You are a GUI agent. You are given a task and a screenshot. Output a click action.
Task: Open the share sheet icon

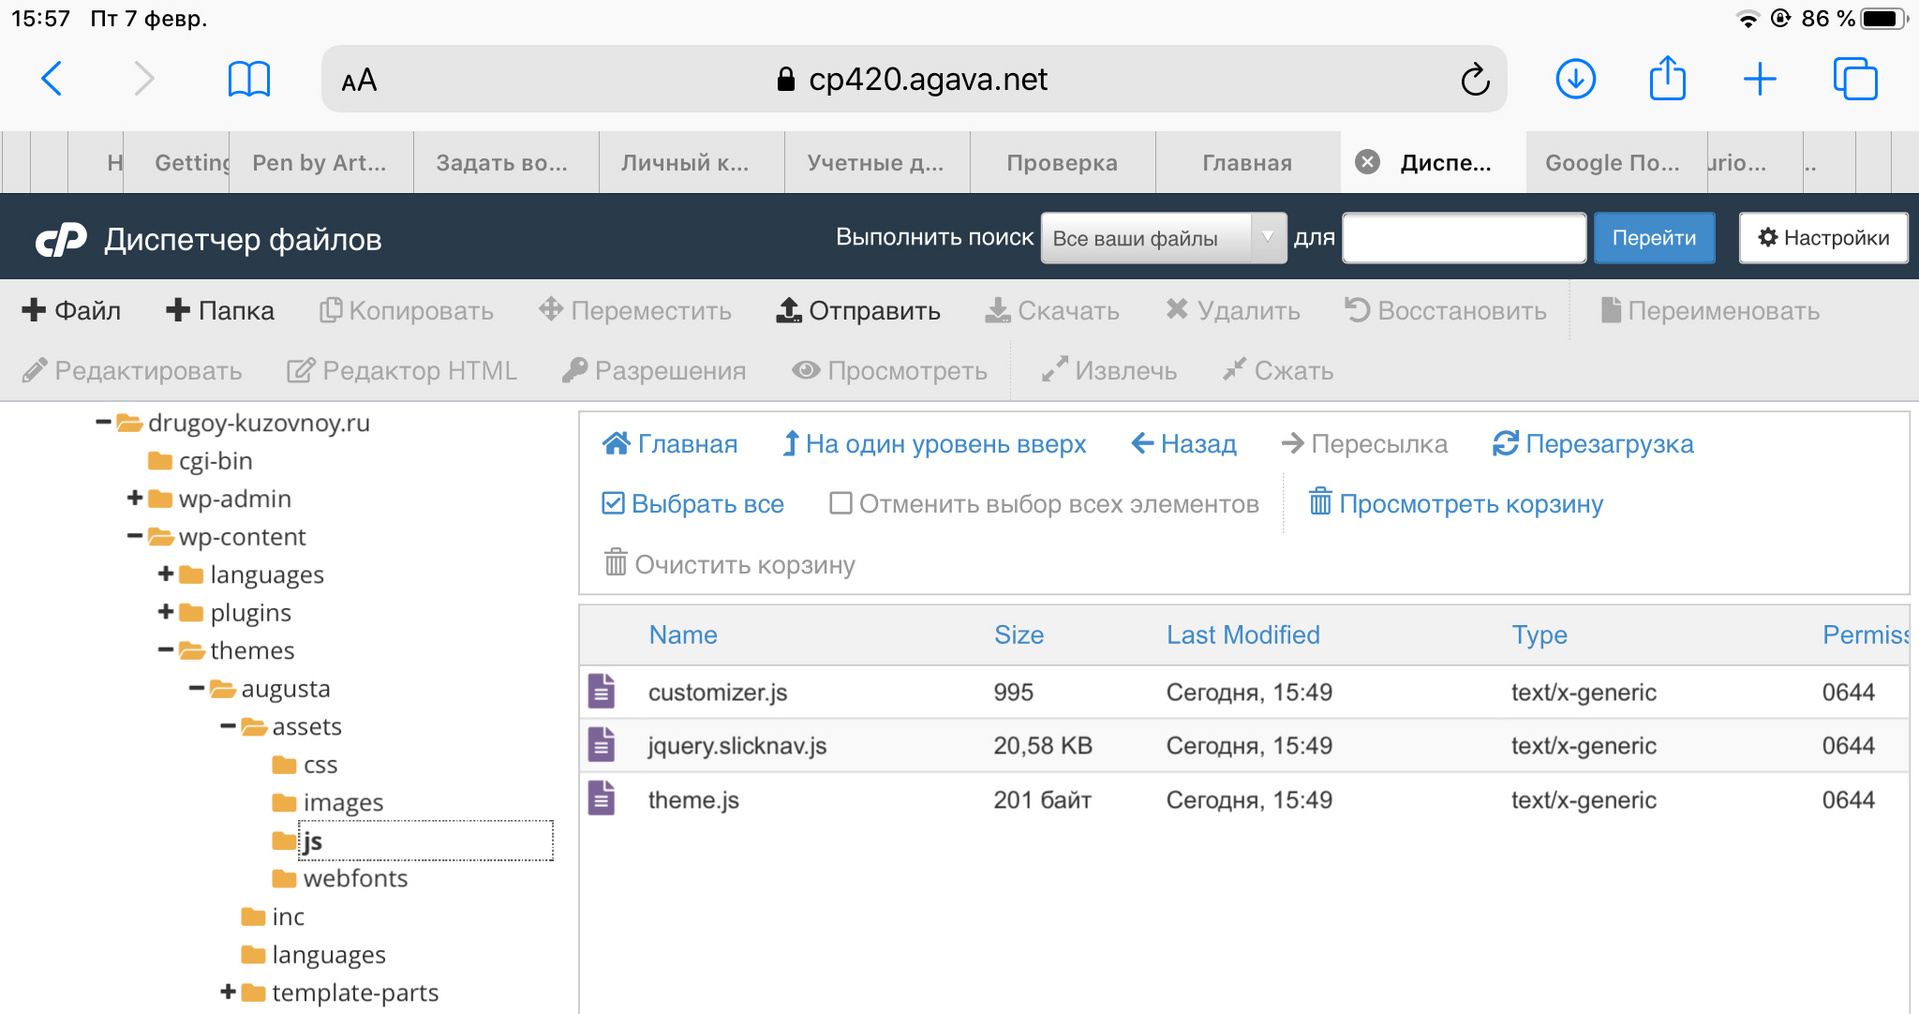[1667, 78]
